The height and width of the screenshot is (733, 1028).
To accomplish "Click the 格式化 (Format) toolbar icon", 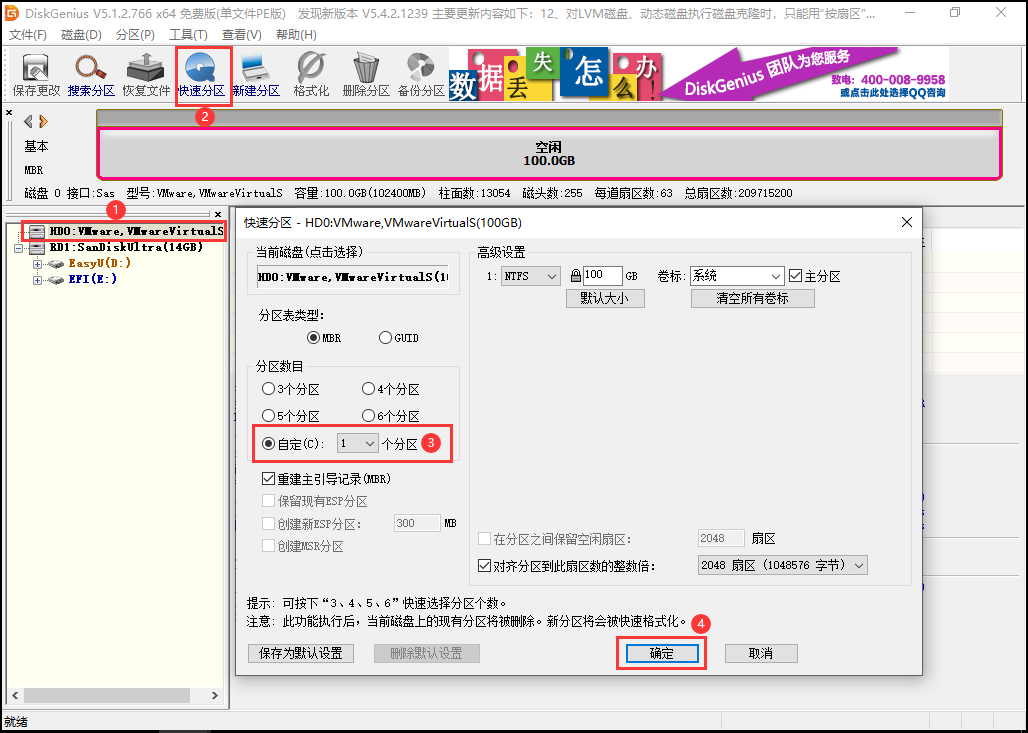I will point(311,75).
